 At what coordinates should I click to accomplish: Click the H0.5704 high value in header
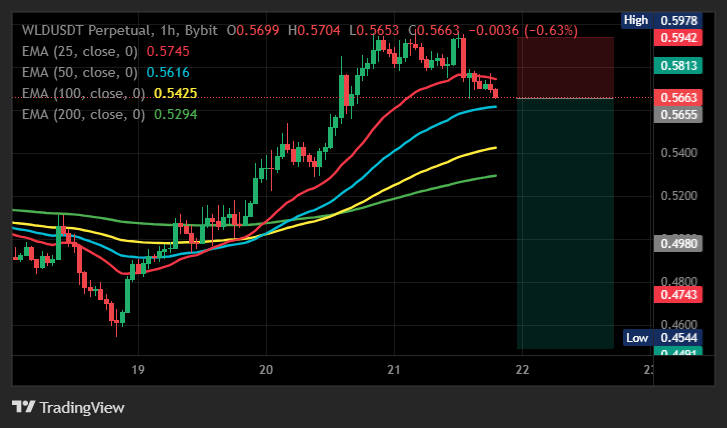pos(314,31)
